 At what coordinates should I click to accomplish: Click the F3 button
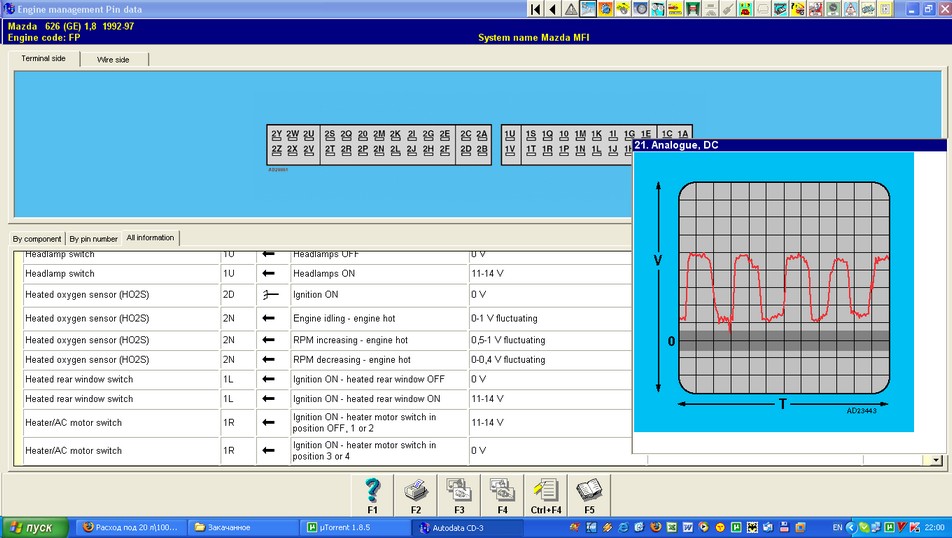pos(459,495)
